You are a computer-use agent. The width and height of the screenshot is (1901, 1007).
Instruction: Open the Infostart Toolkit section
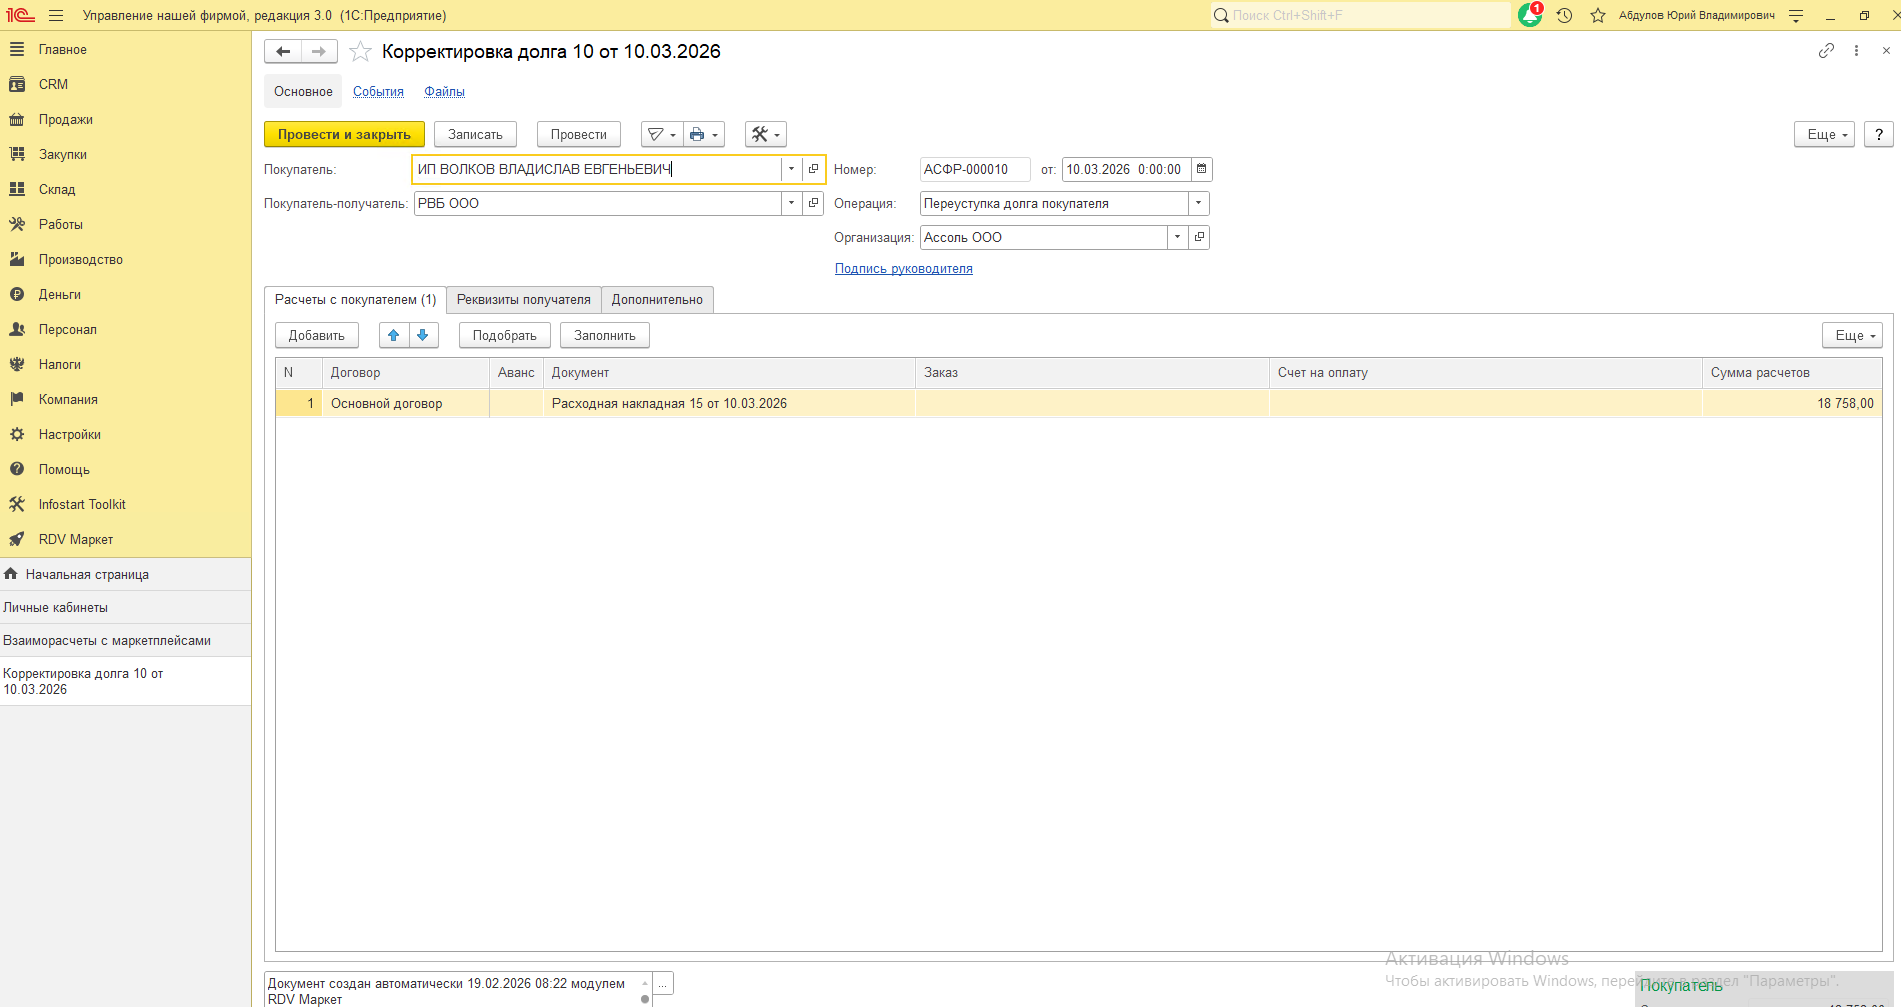pos(125,504)
